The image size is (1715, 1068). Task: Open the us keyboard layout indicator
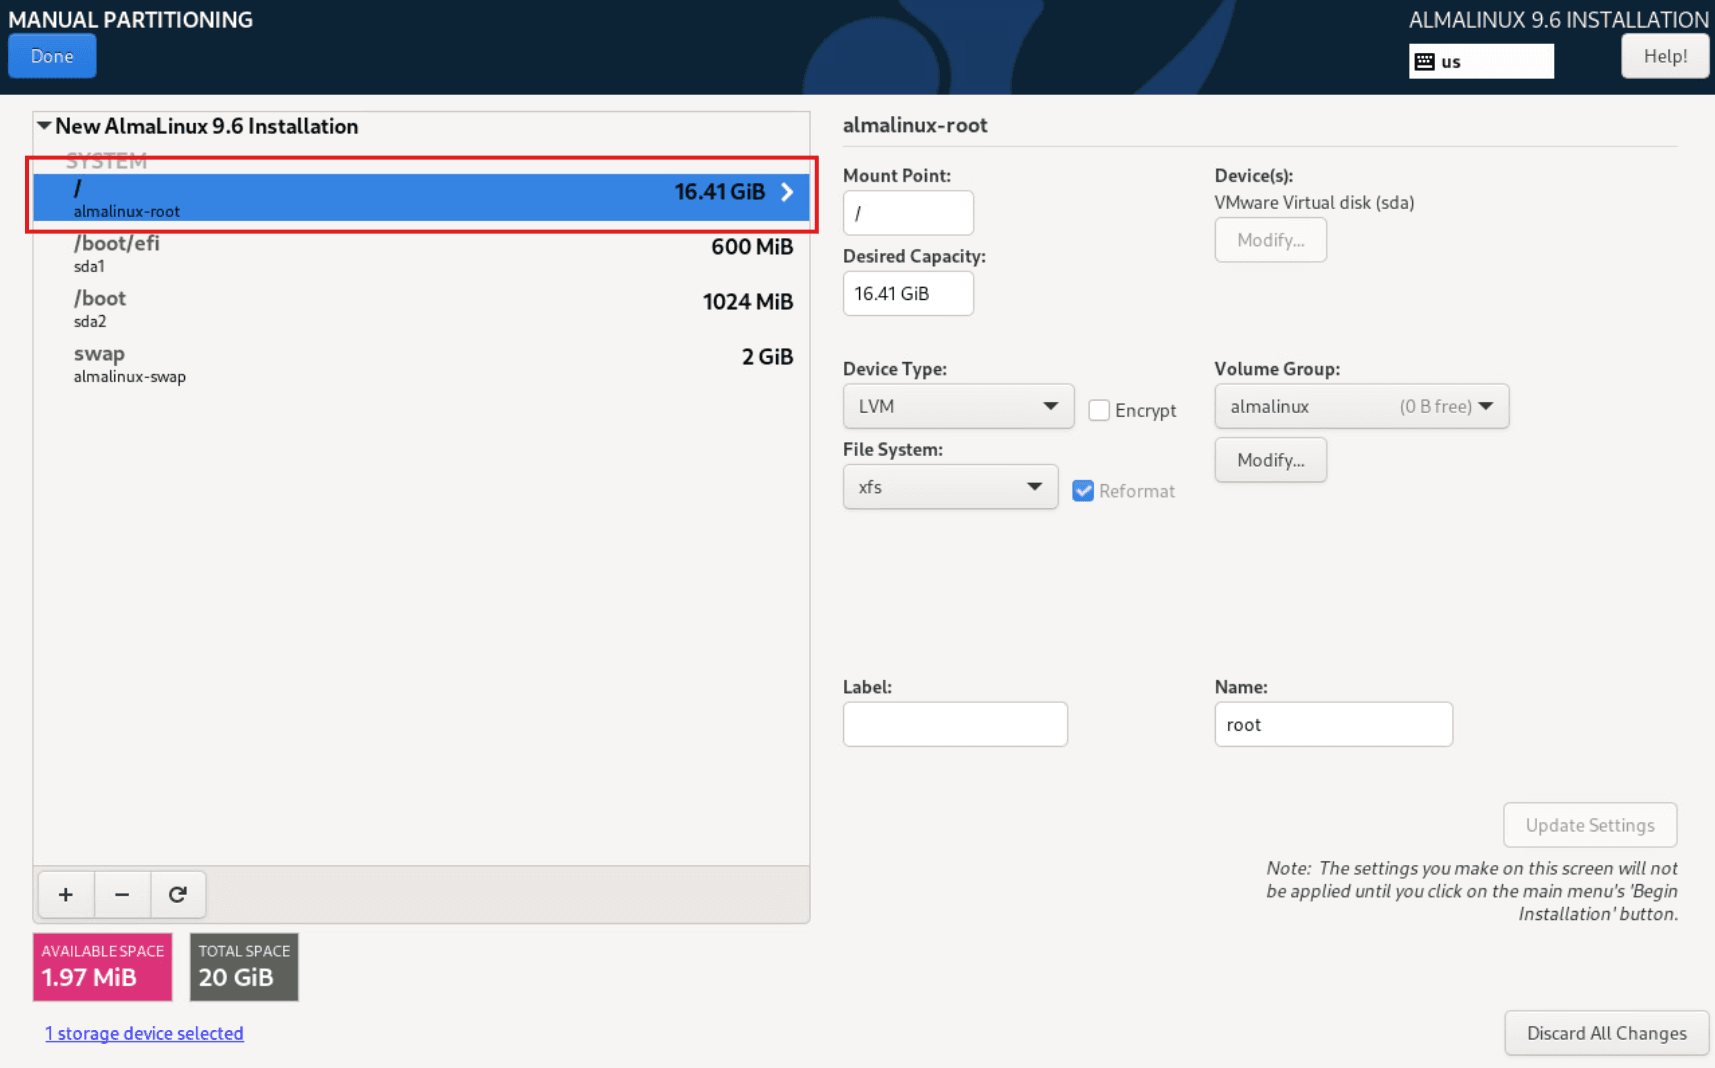pyautogui.click(x=1481, y=61)
